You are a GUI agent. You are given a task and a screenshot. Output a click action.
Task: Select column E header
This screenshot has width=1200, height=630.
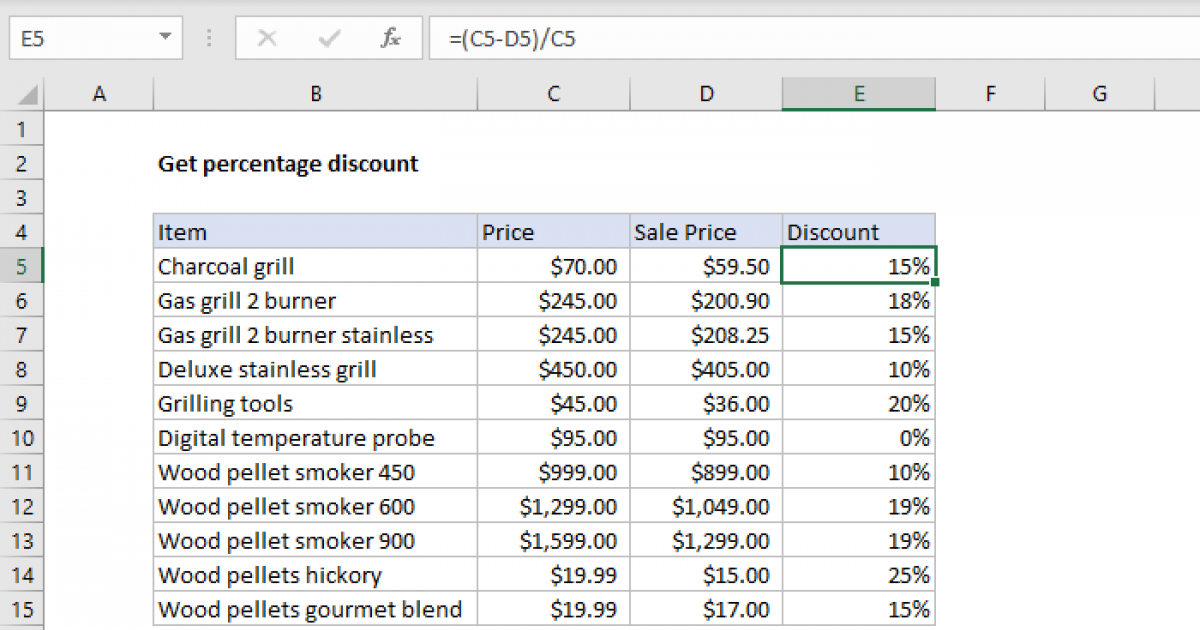(858, 94)
